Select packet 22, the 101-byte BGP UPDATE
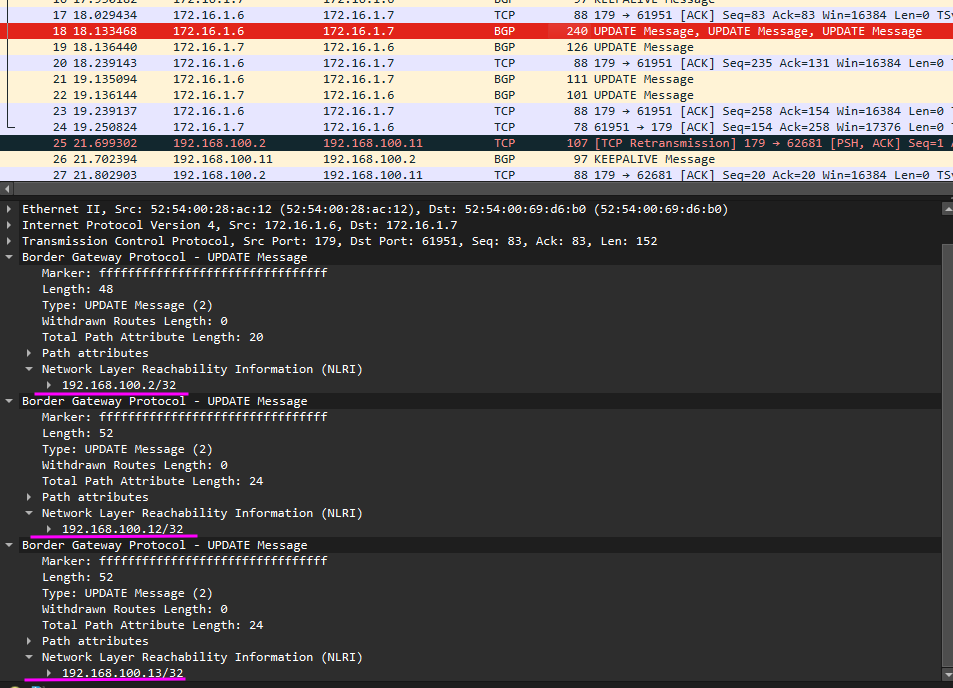 click(476, 95)
